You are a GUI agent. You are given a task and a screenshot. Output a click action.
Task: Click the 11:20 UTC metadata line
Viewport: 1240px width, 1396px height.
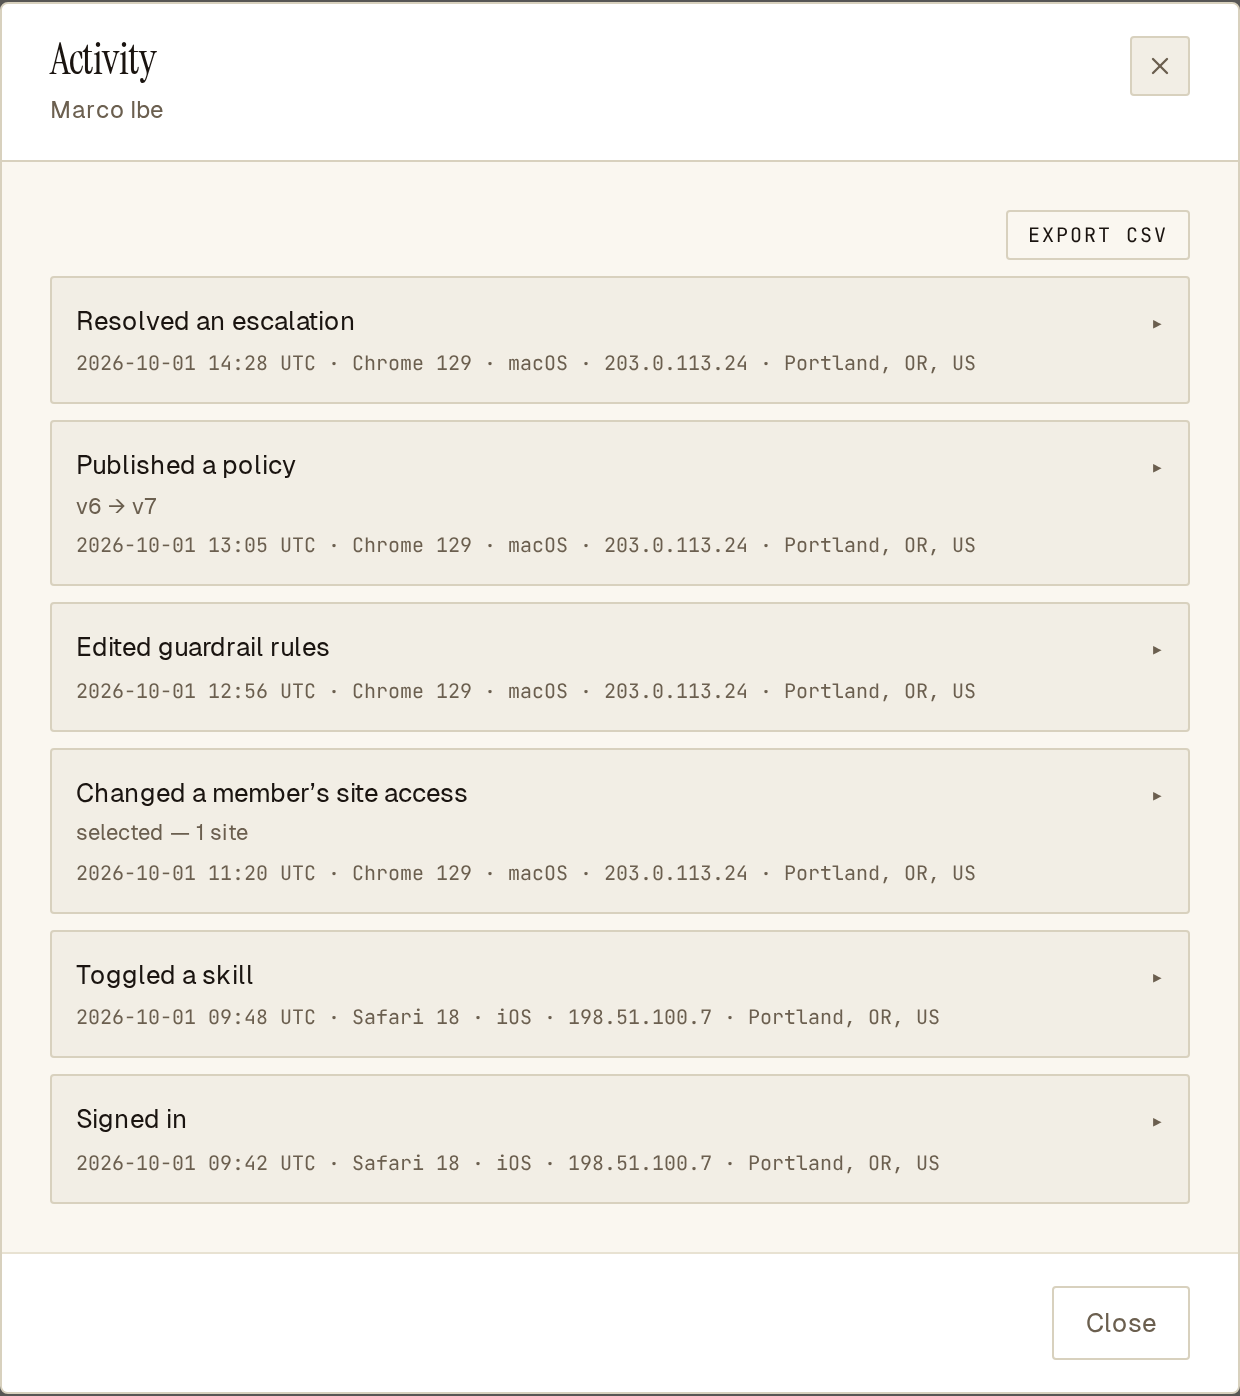526,873
